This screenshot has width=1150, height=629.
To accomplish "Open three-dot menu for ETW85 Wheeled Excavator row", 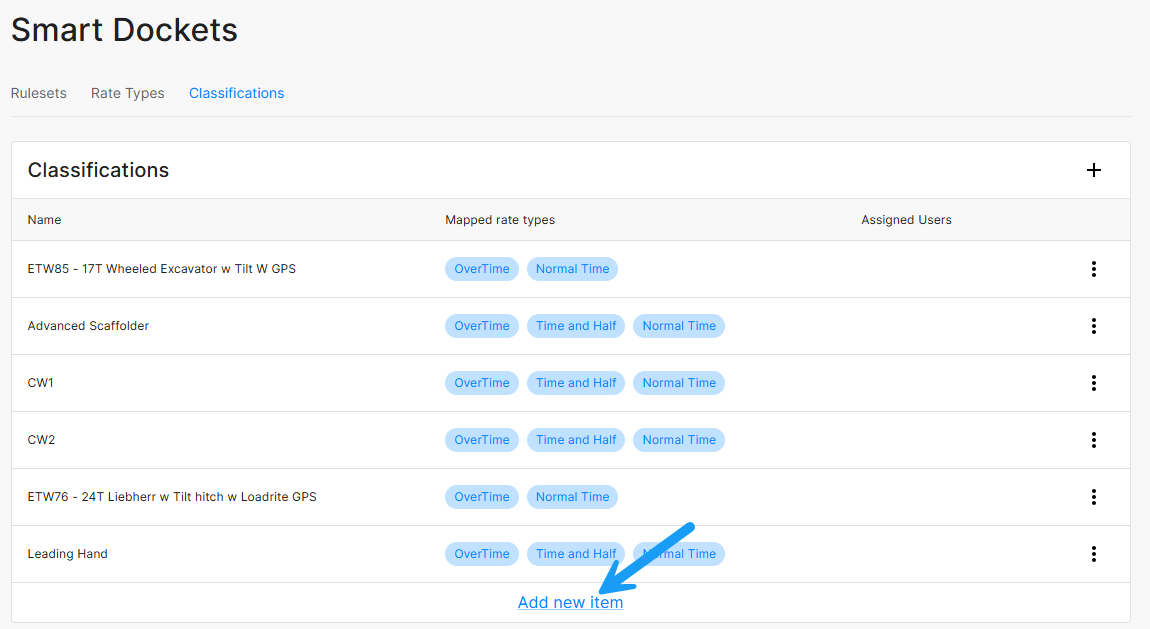I will (x=1094, y=269).
